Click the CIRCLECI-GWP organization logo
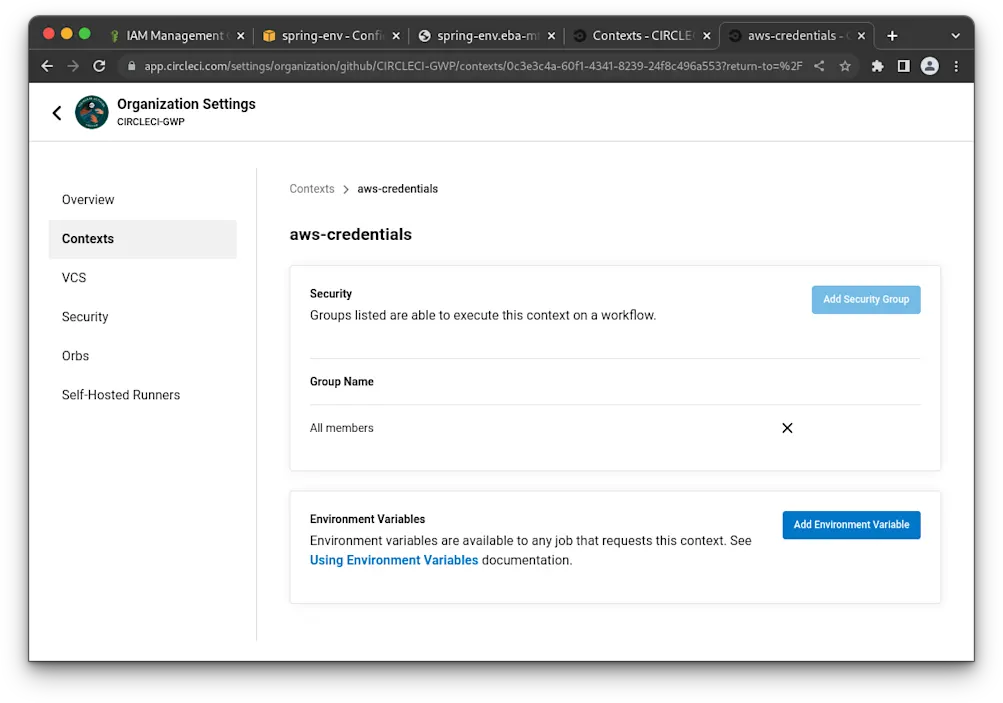This screenshot has height=703, width=1003. tap(91, 112)
